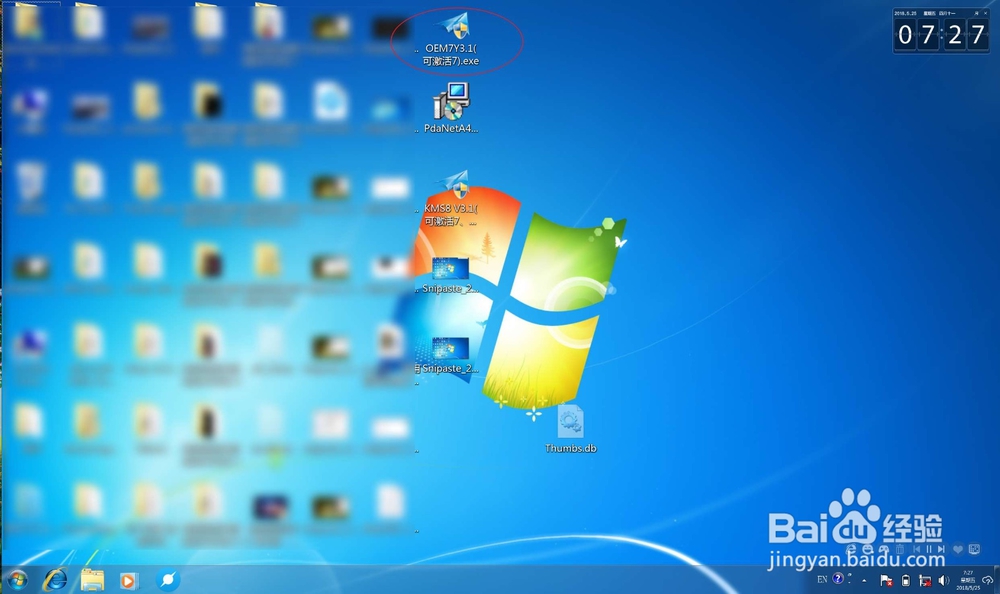The width and height of the screenshot is (1000, 594).
Task: Click the 07:27 flip clock display
Action: click(x=941, y=34)
